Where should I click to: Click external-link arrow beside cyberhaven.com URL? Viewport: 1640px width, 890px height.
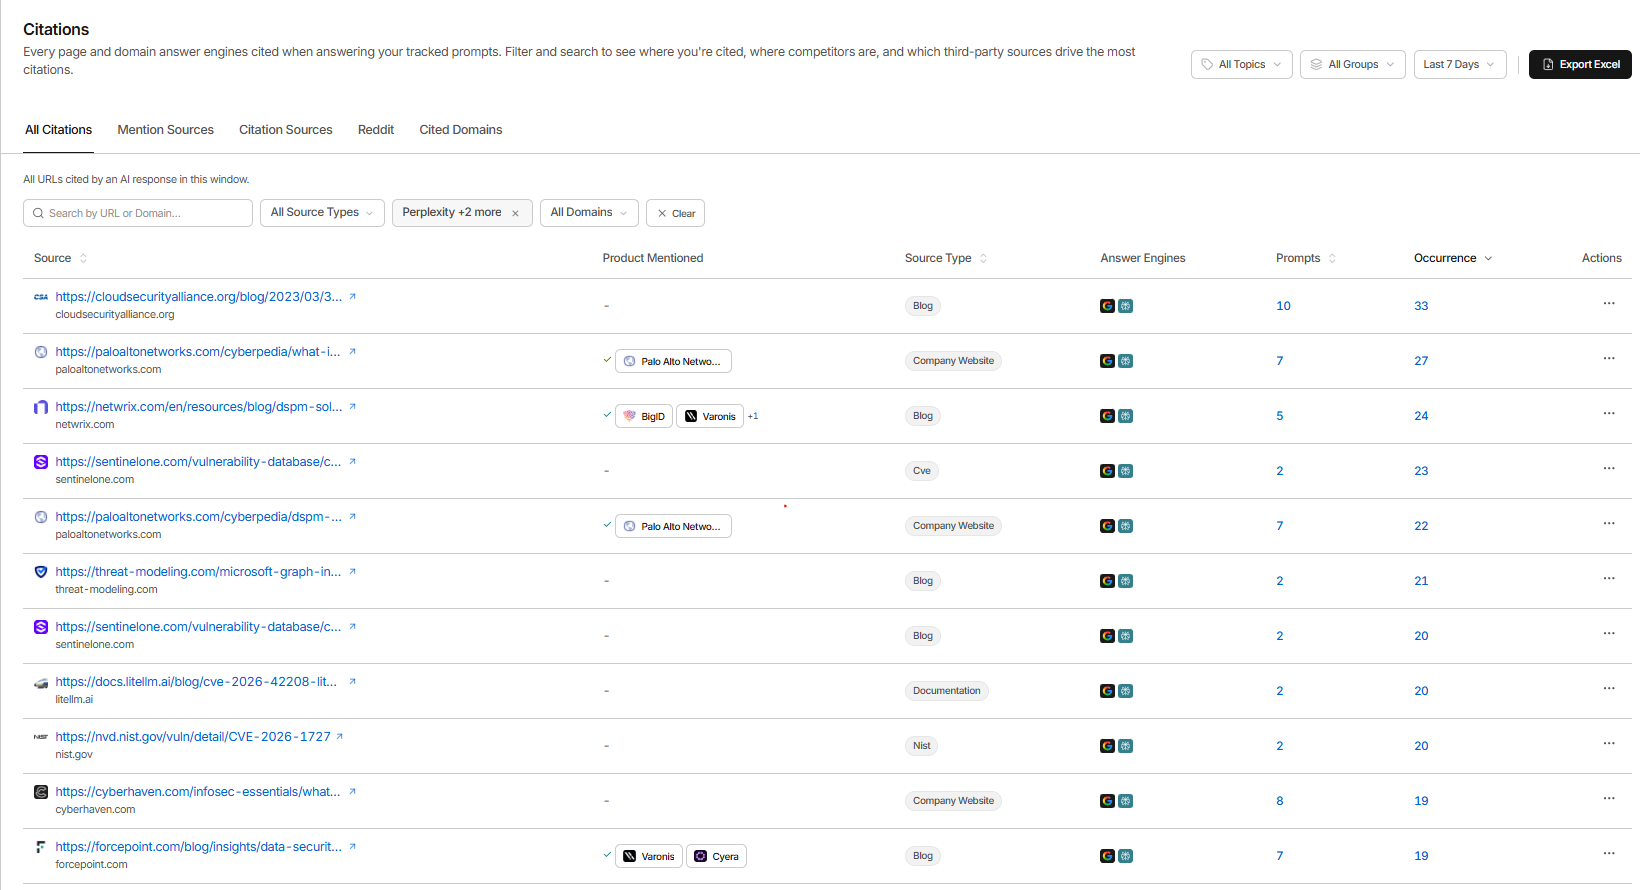(x=352, y=791)
